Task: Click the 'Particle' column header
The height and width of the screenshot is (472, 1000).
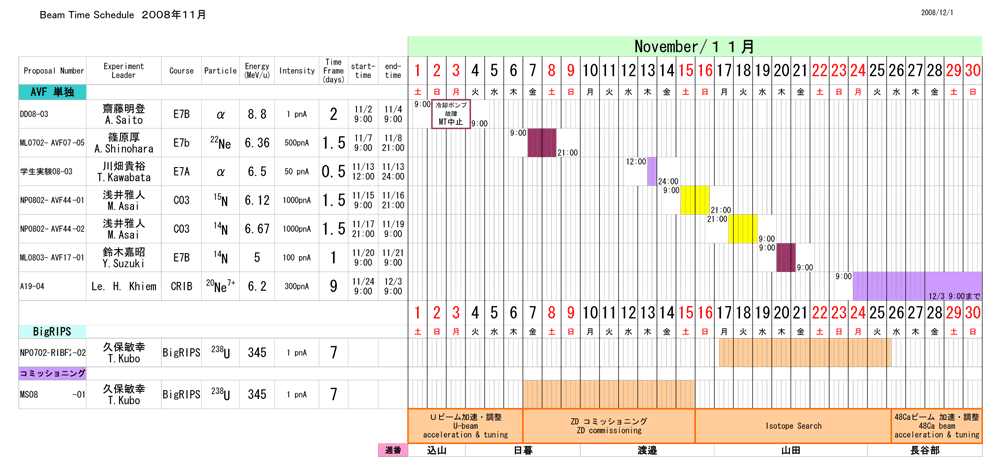Action: 220,71
